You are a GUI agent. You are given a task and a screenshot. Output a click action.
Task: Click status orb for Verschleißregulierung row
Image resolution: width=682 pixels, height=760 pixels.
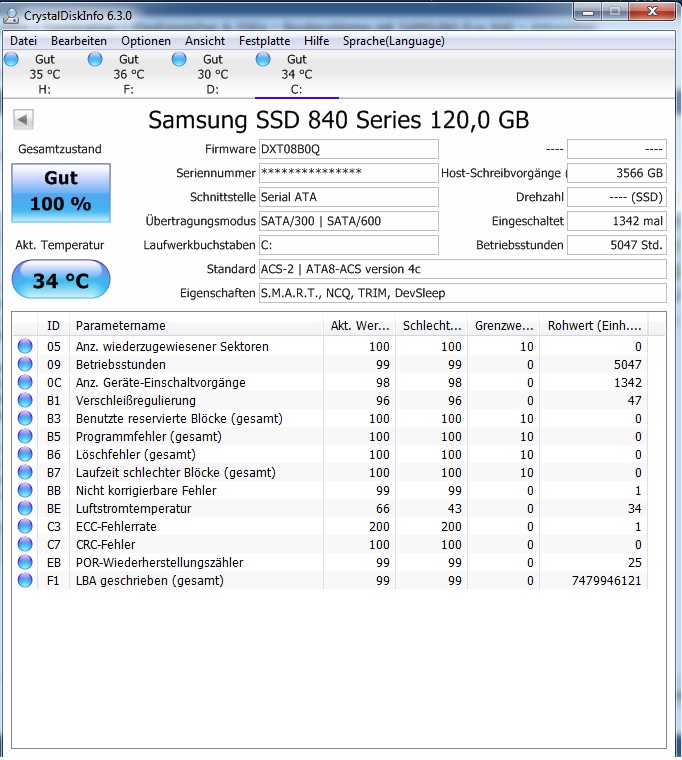[25, 400]
